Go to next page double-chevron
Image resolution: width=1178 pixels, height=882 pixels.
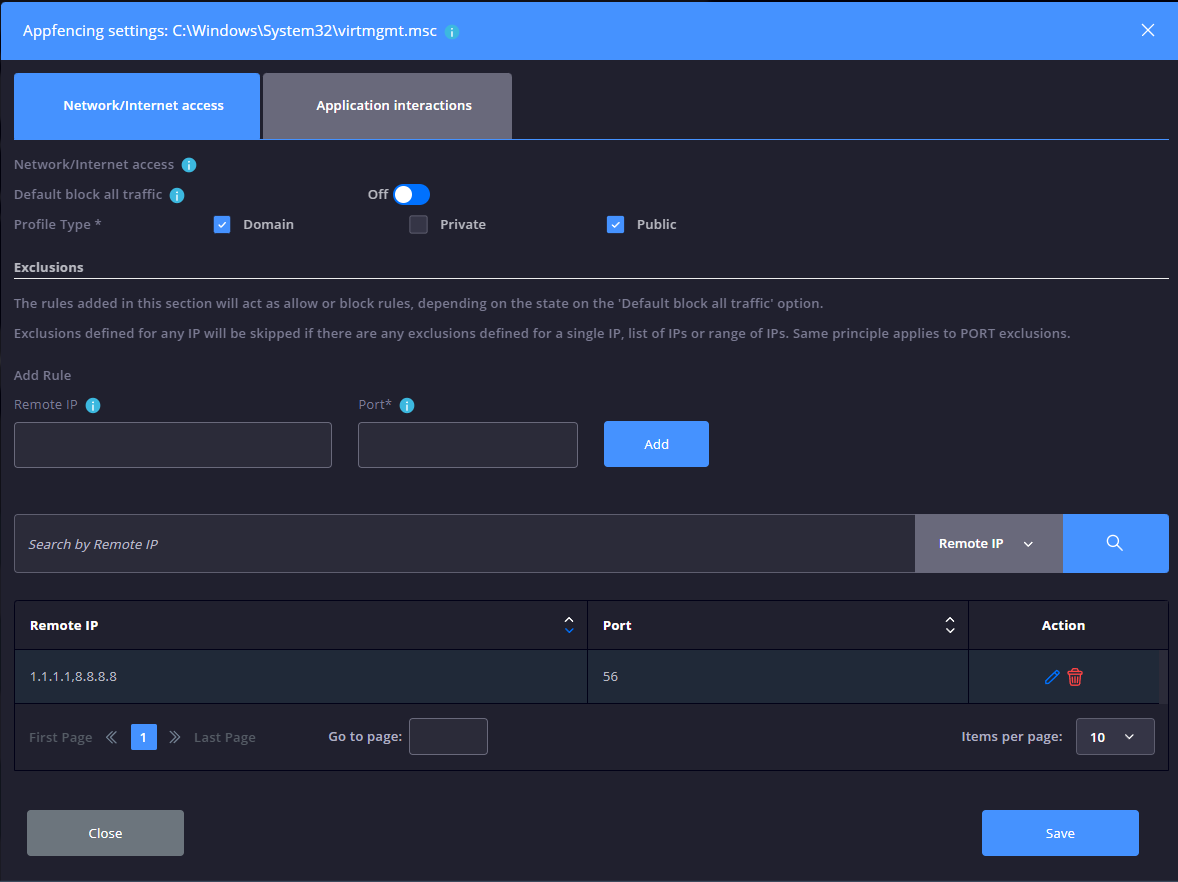coord(174,737)
